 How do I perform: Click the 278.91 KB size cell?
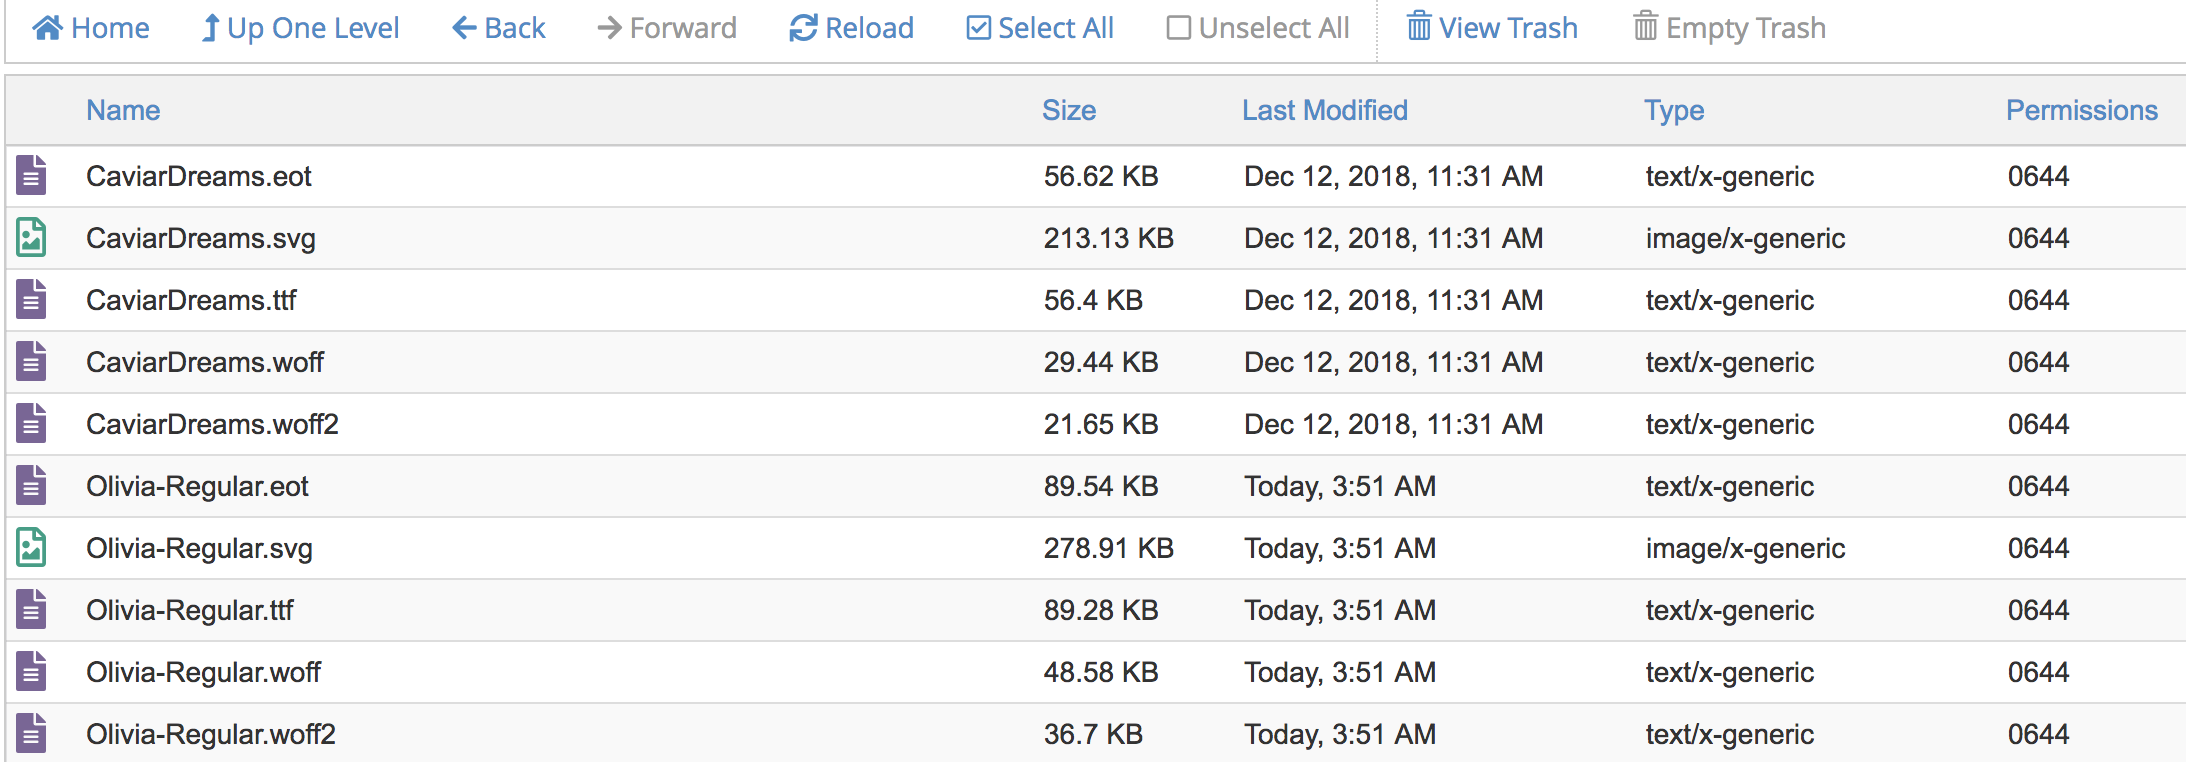pos(1109,548)
